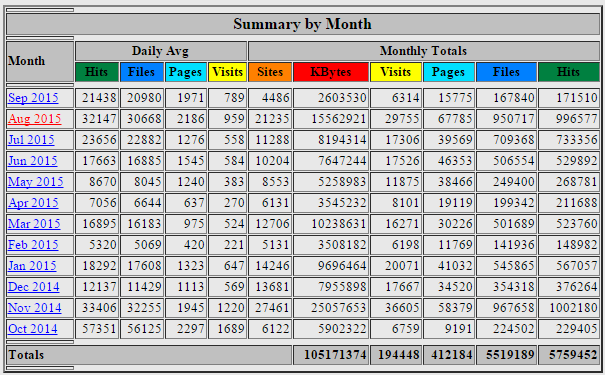The image size is (605, 375).
Task: Open Nov 2014 monthly details
Action: click(35, 308)
